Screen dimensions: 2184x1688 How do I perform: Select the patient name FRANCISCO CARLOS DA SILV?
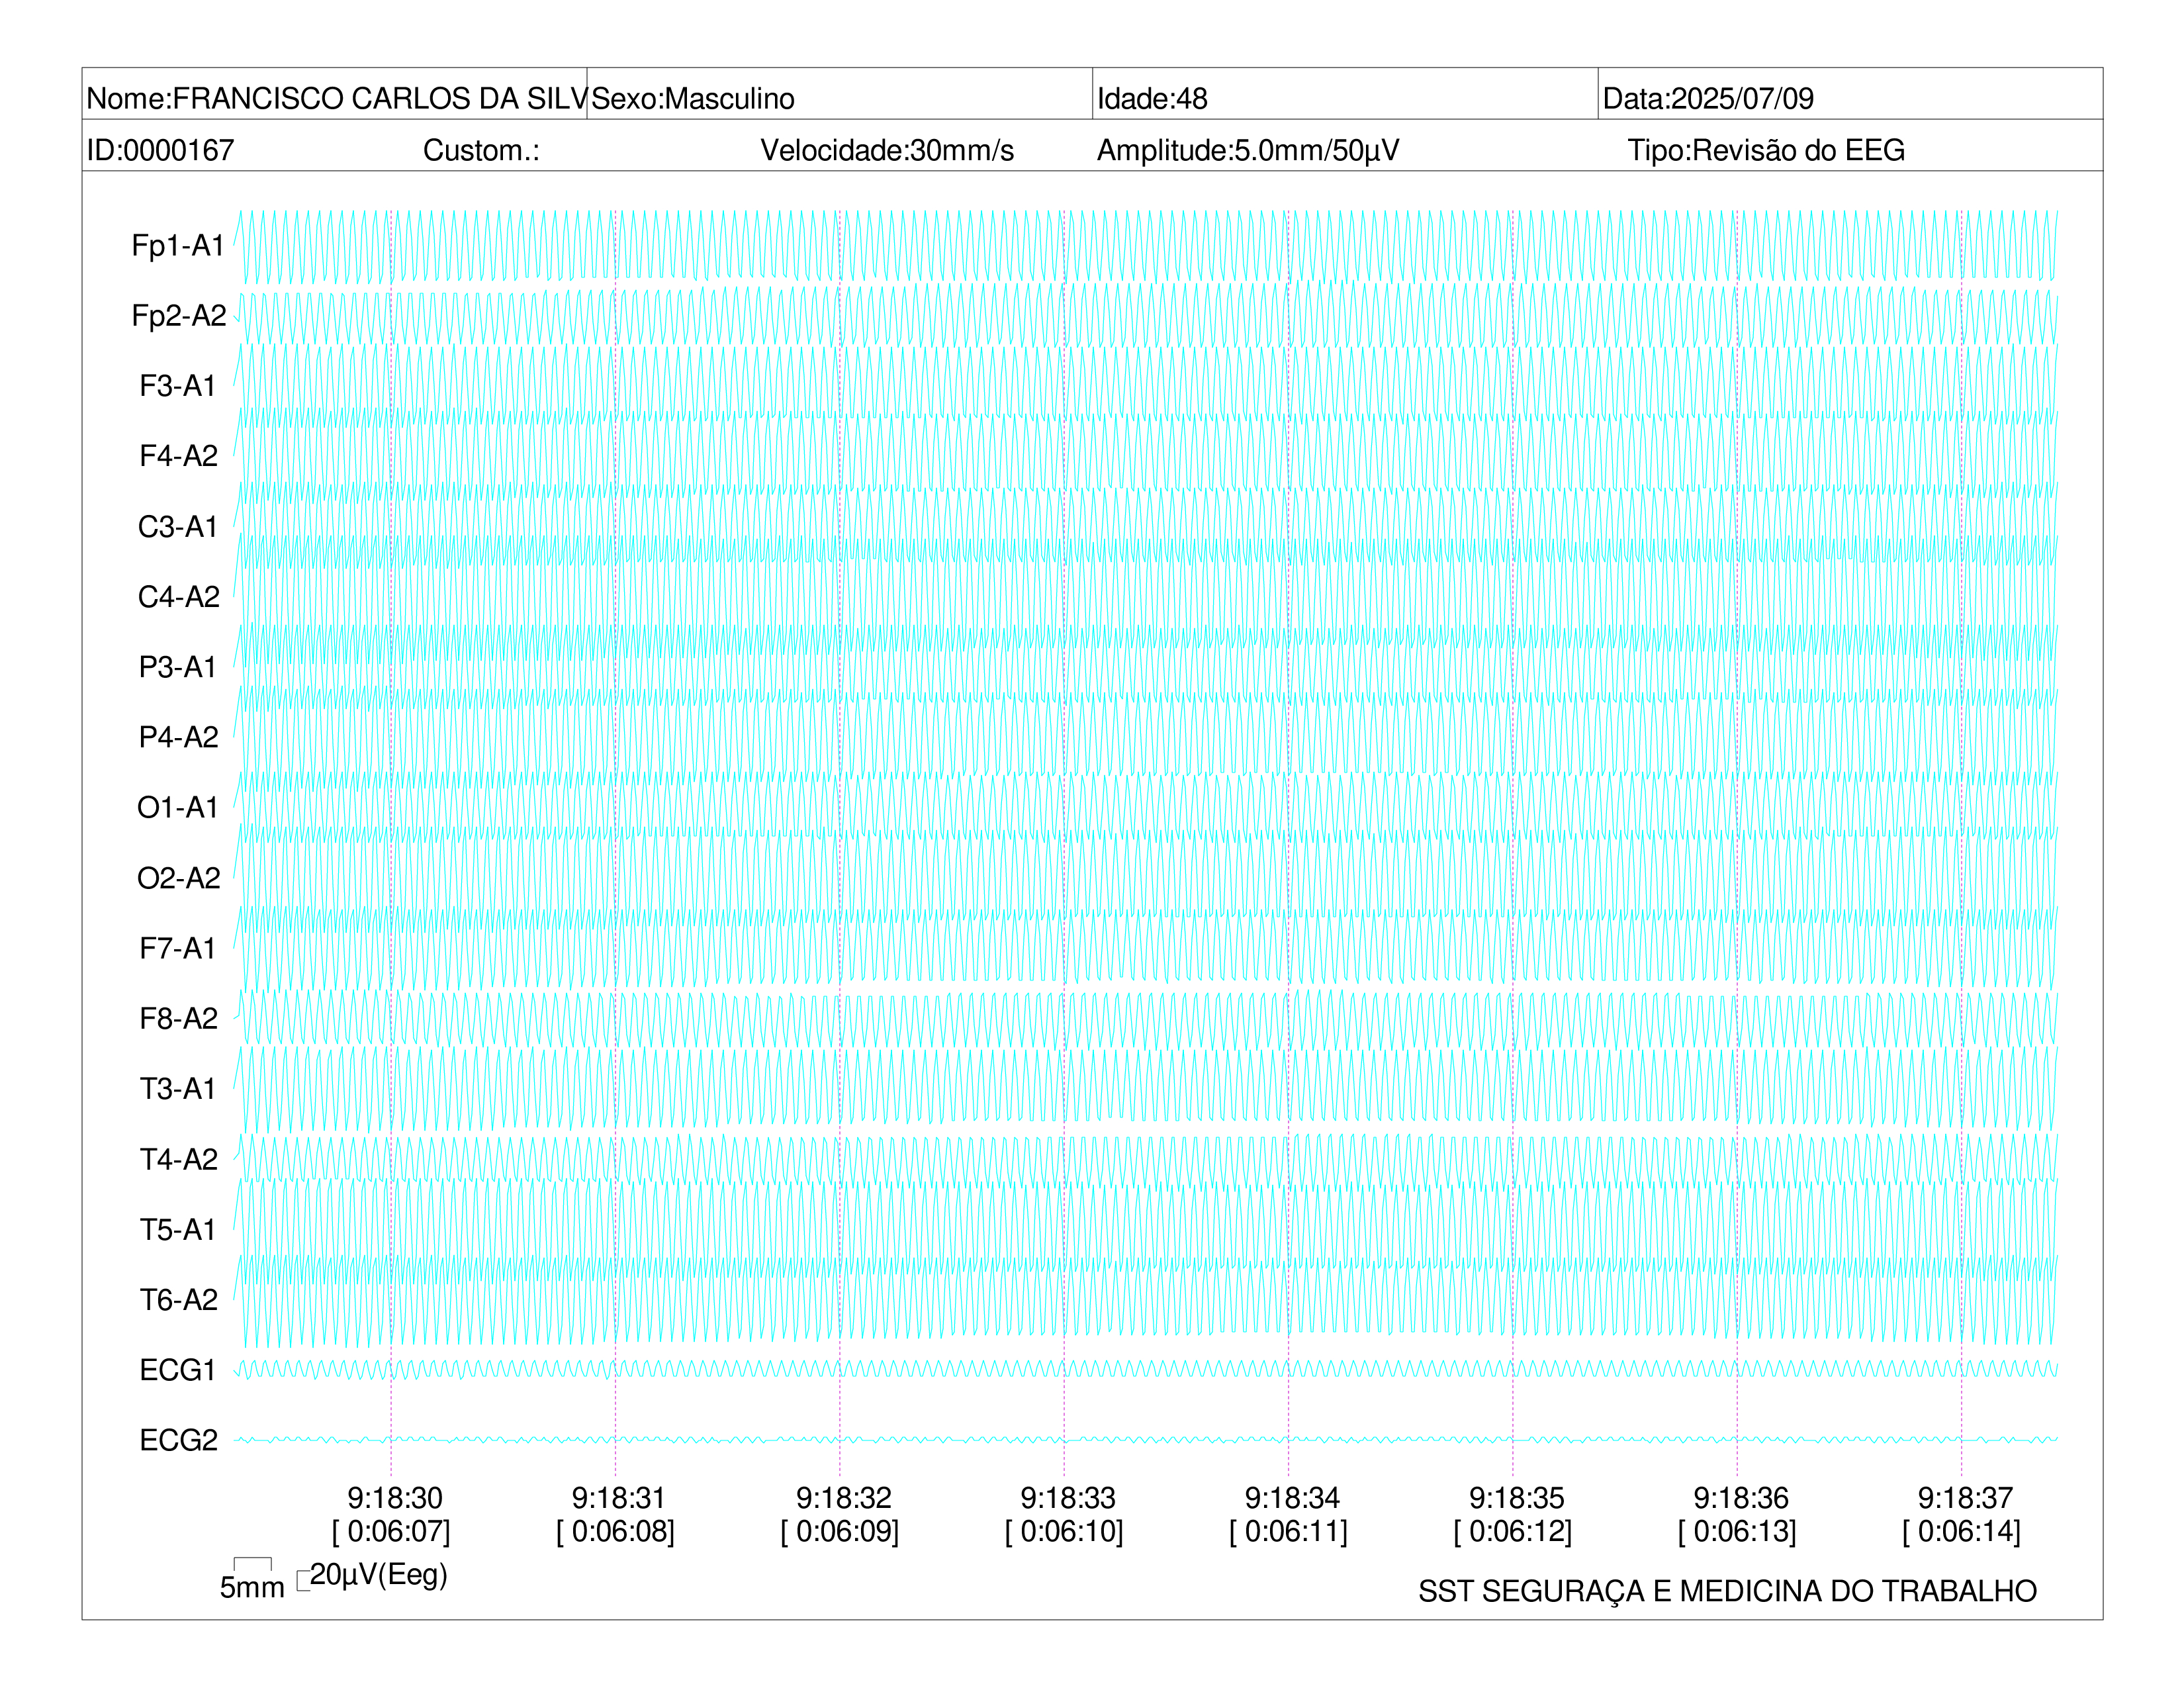[380, 98]
